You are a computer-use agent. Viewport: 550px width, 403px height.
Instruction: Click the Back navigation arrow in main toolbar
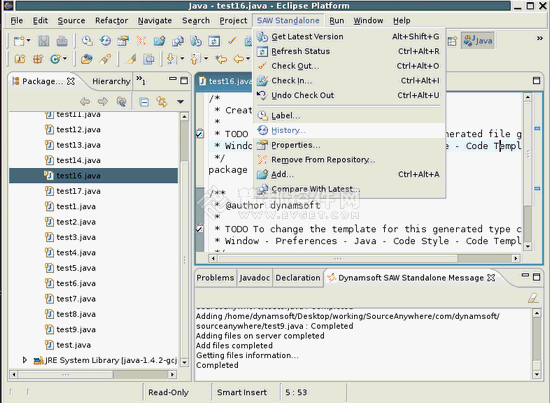(239, 59)
